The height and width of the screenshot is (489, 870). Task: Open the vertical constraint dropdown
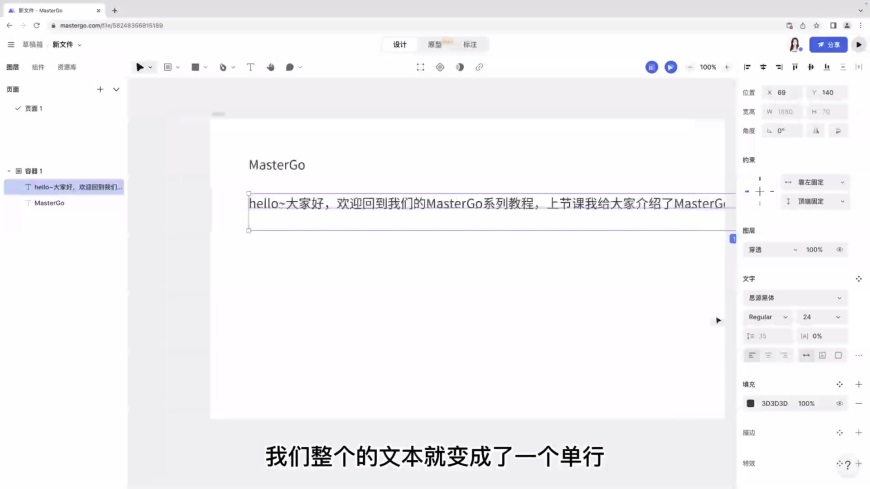[x=815, y=201]
